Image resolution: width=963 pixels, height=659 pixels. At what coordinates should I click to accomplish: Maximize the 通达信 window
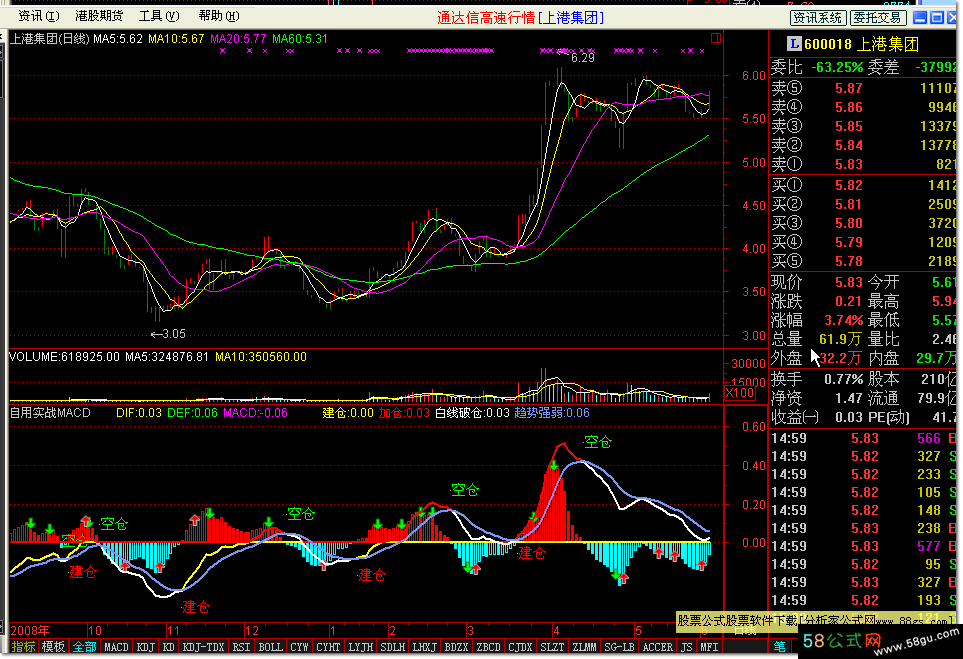[937, 17]
